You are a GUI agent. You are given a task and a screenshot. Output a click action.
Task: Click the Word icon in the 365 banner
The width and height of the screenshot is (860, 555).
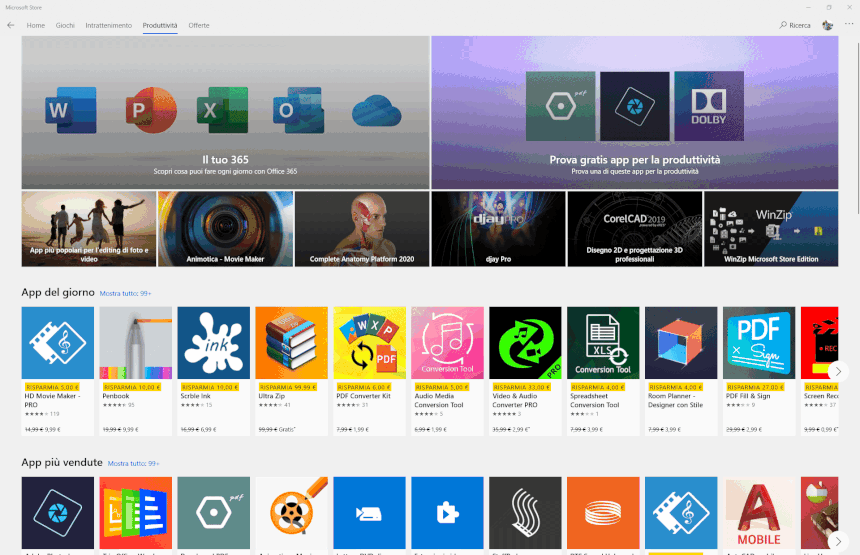pos(71,110)
